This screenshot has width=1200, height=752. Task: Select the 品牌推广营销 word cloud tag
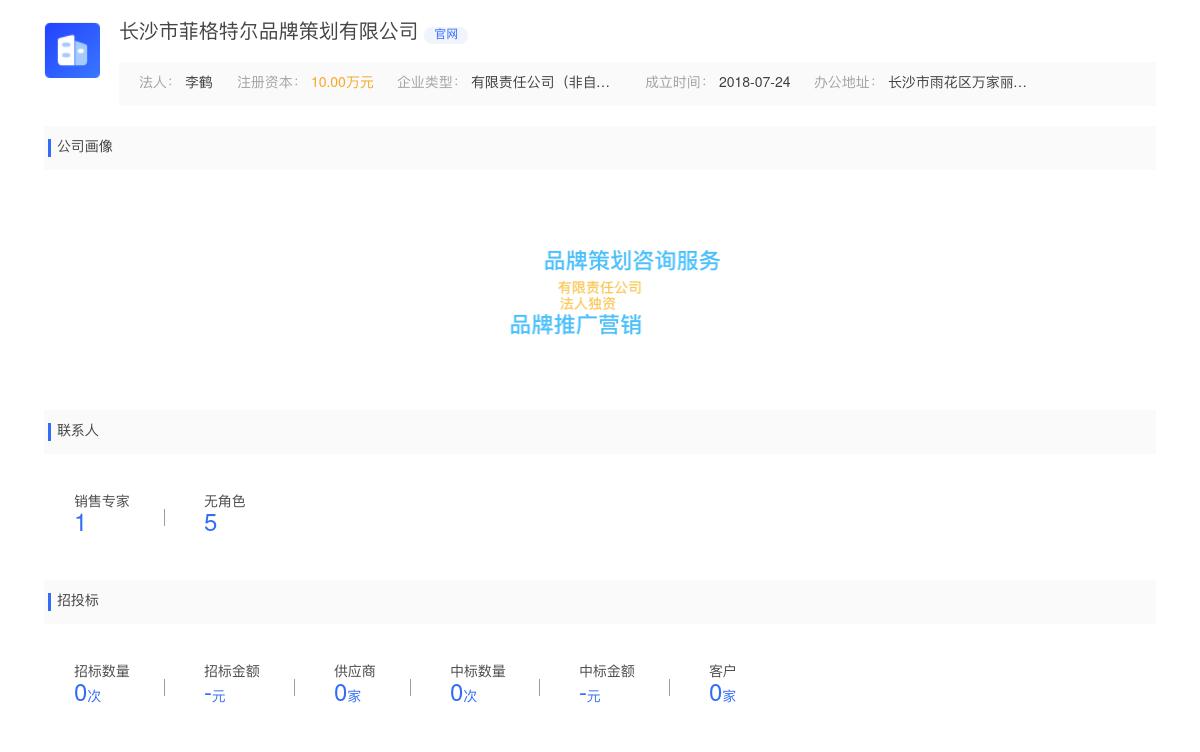[x=575, y=324]
